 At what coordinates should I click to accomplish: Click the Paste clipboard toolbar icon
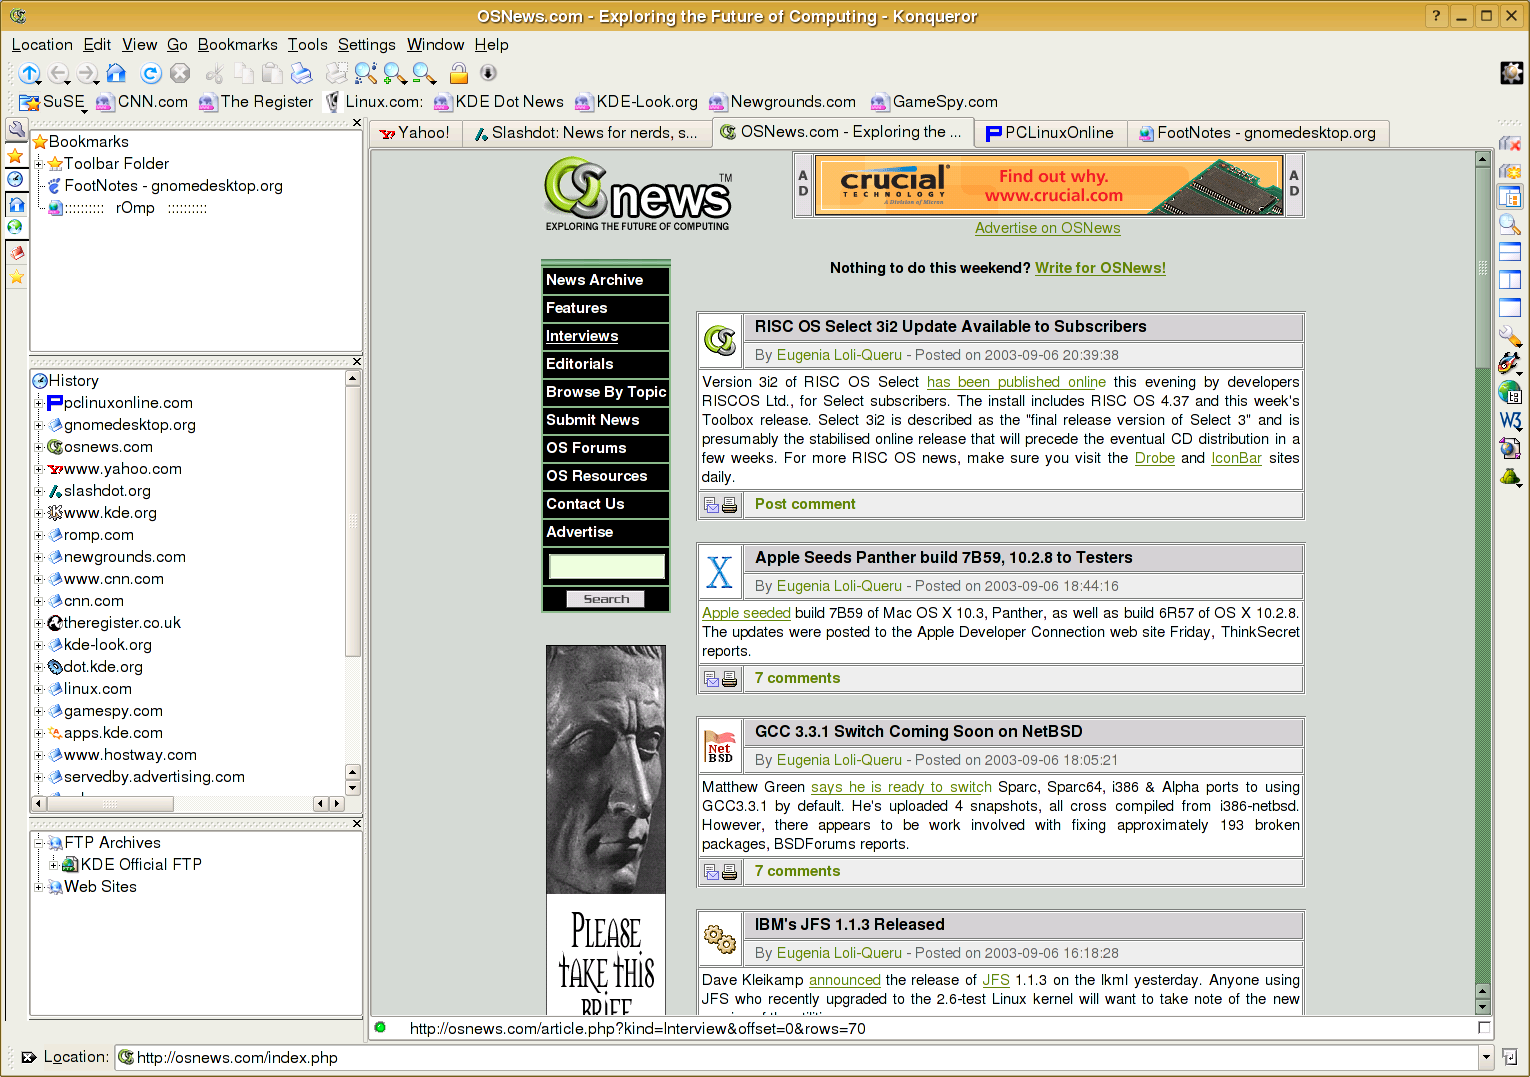(x=272, y=73)
